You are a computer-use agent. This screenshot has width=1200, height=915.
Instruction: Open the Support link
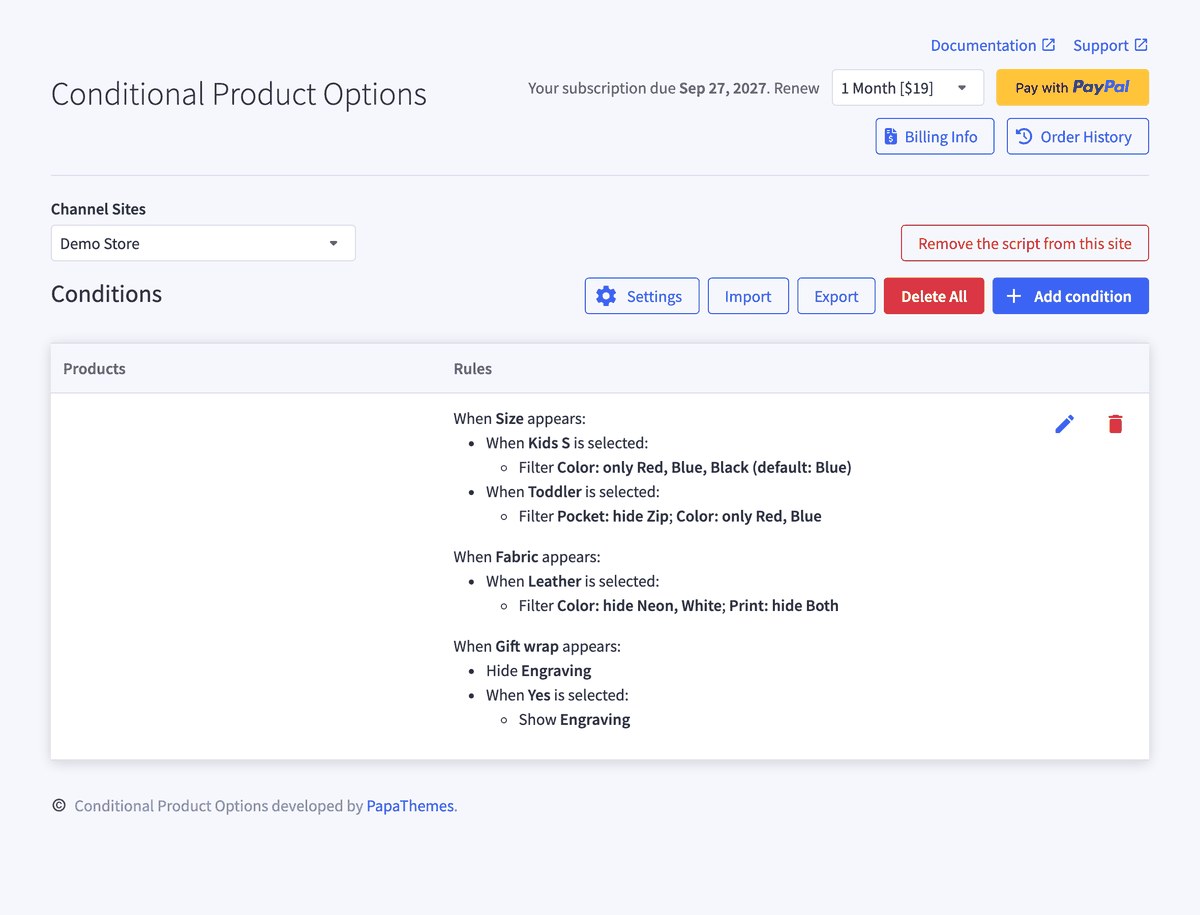tap(1110, 45)
